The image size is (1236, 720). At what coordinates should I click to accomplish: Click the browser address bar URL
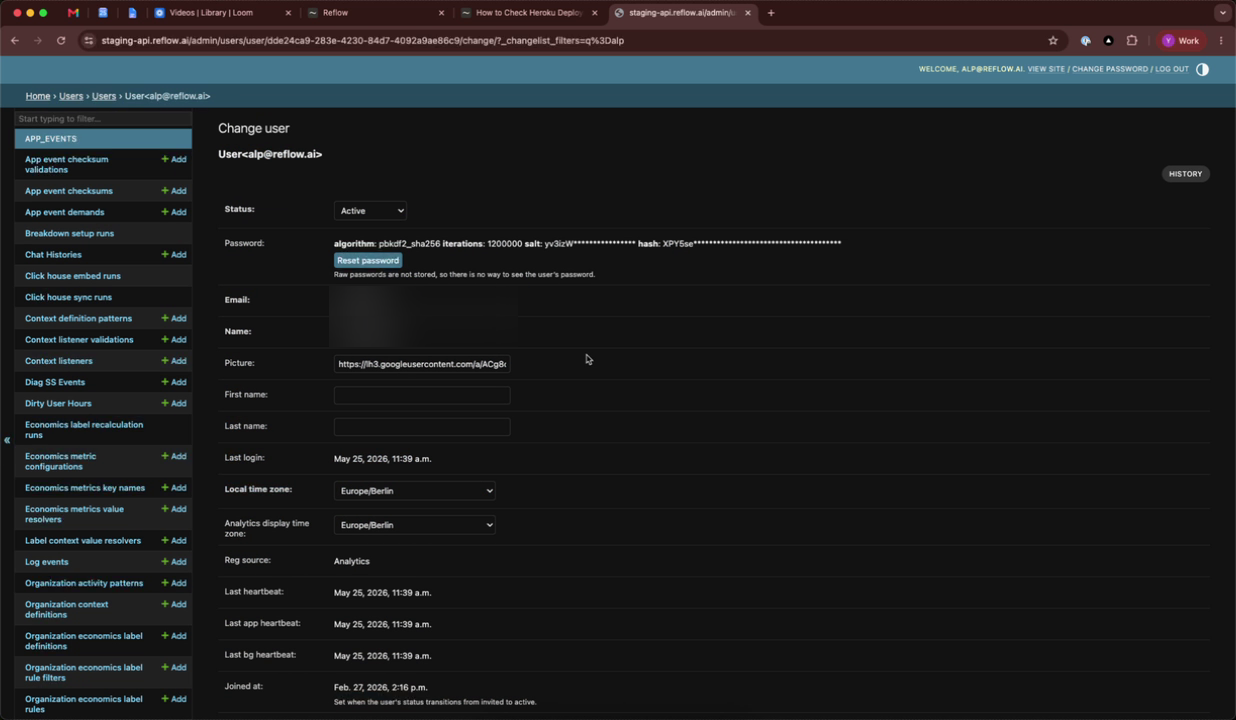[362, 41]
